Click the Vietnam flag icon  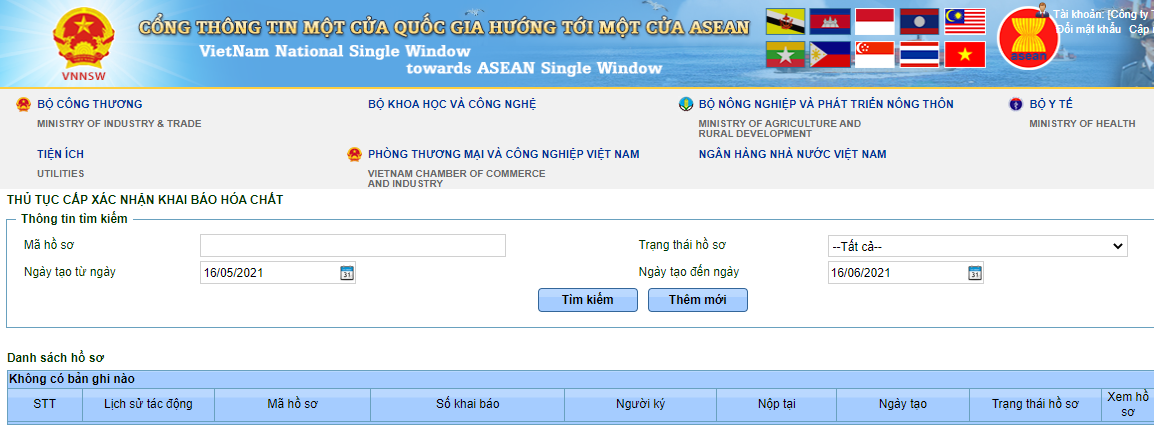(x=964, y=55)
